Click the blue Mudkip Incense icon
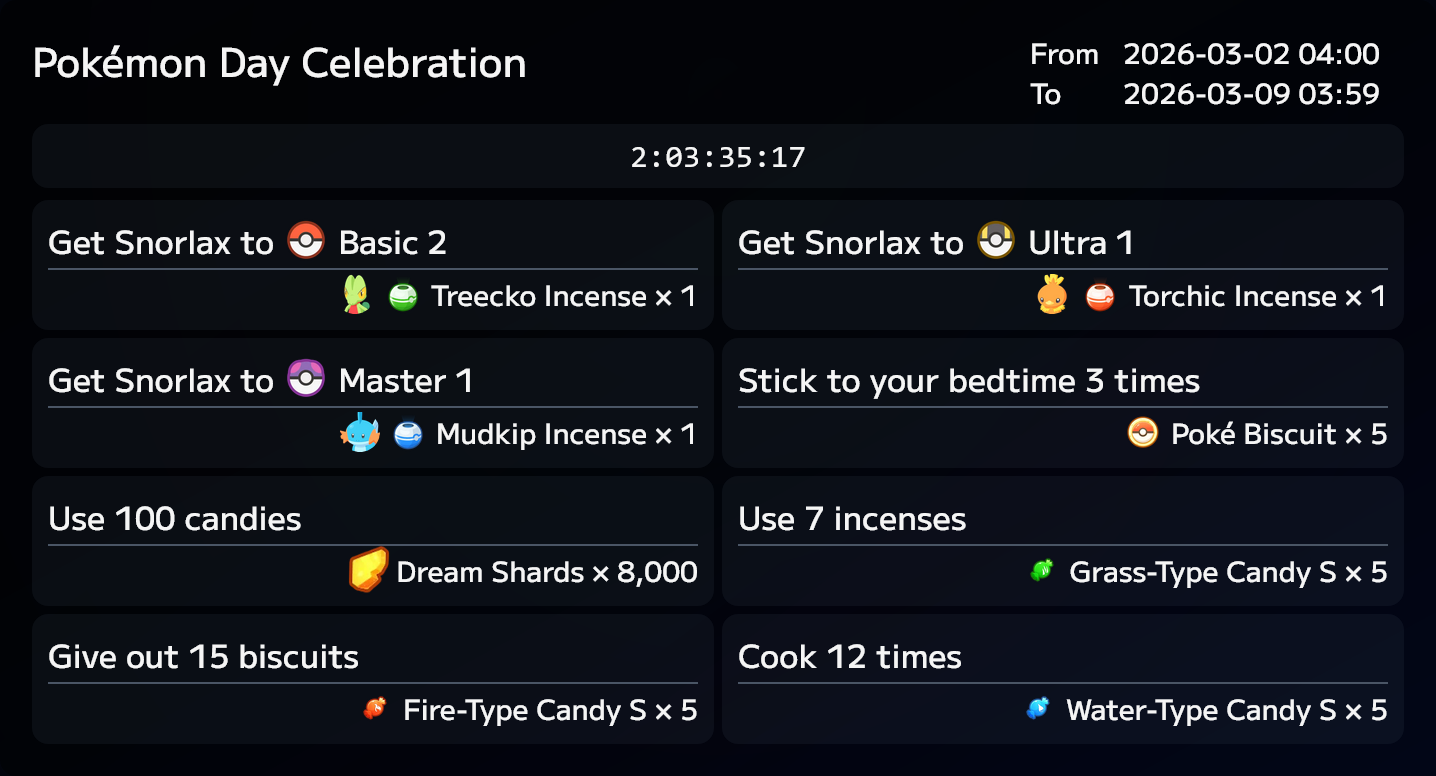Image resolution: width=1436 pixels, height=776 pixels. coord(408,435)
